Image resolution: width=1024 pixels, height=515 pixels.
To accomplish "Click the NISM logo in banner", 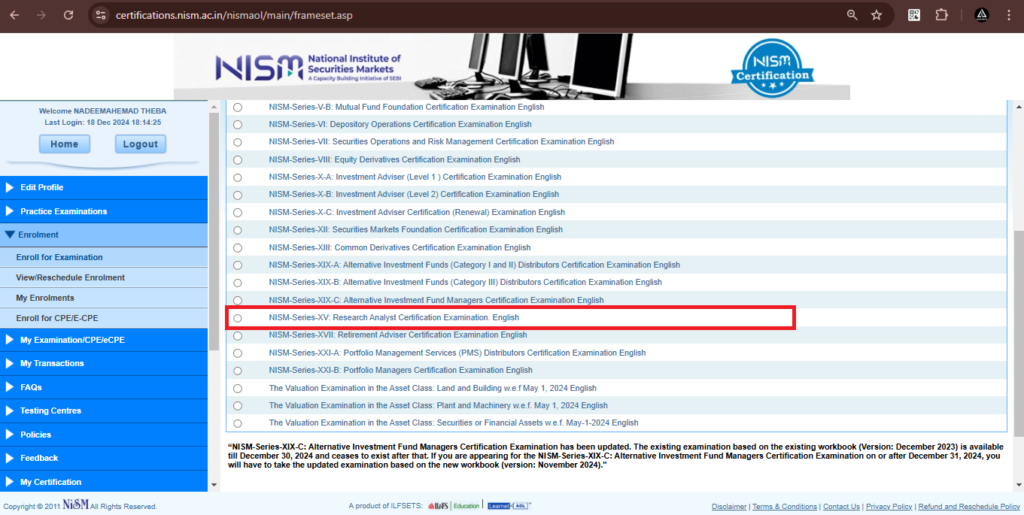I will (308, 67).
